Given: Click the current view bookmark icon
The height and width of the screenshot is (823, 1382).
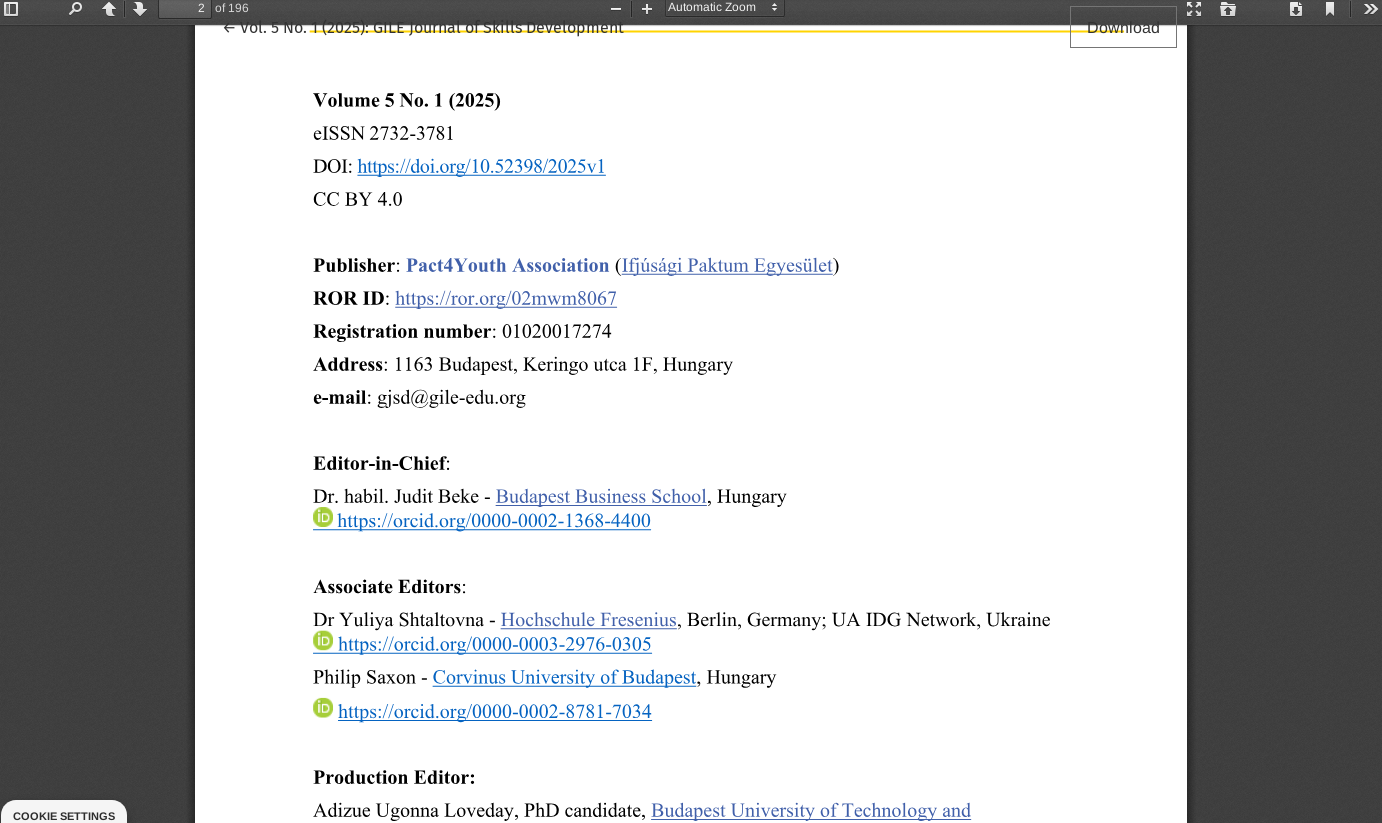Looking at the screenshot, I should point(1330,9).
